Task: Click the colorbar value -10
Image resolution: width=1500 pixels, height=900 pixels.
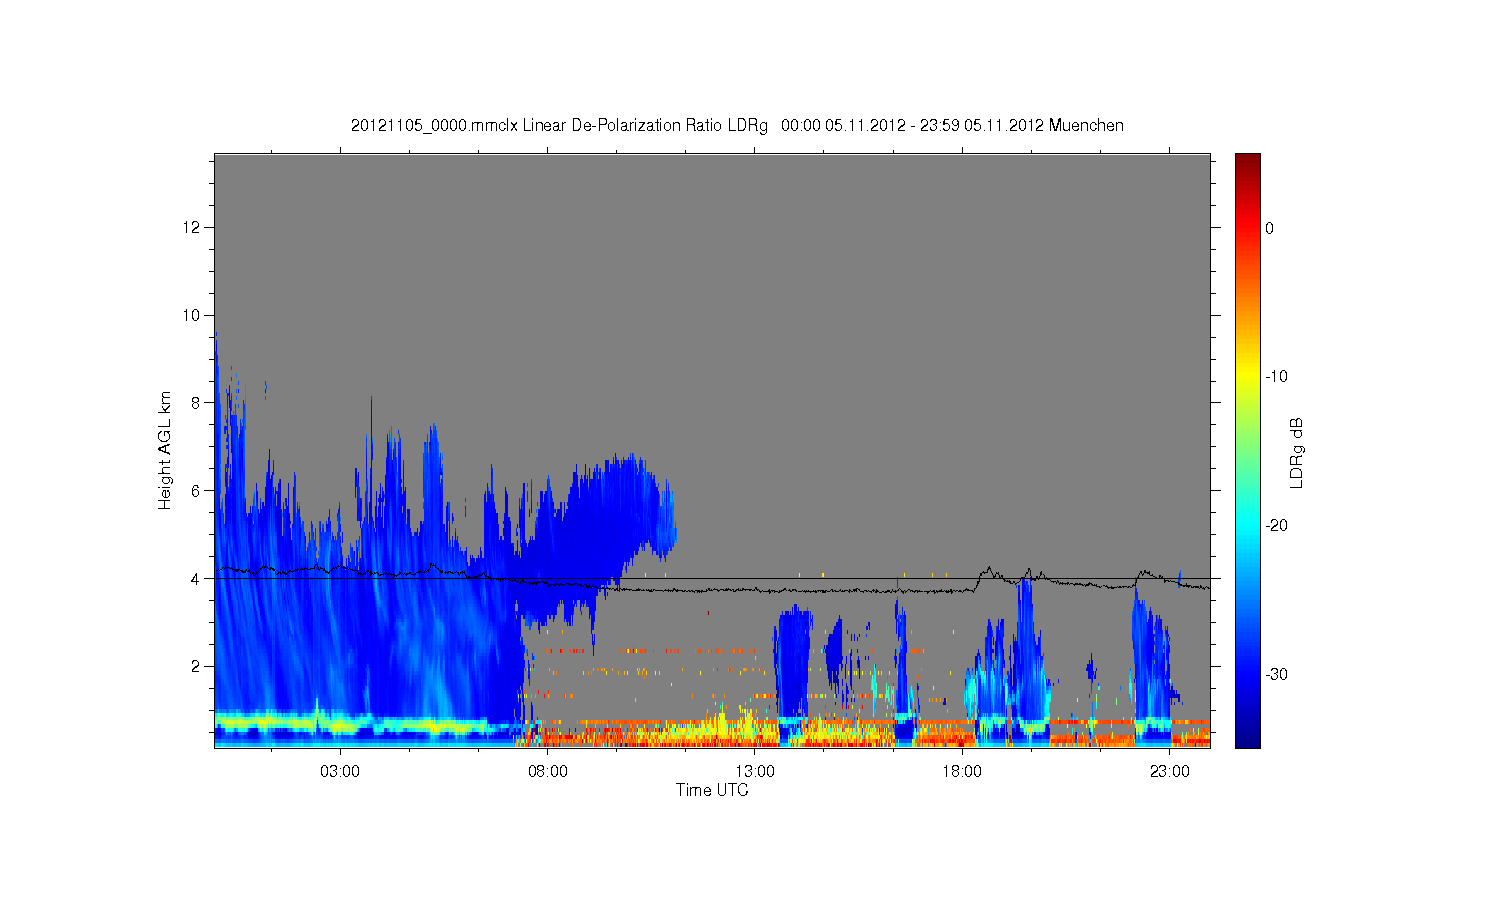Action: pos(1276,377)
